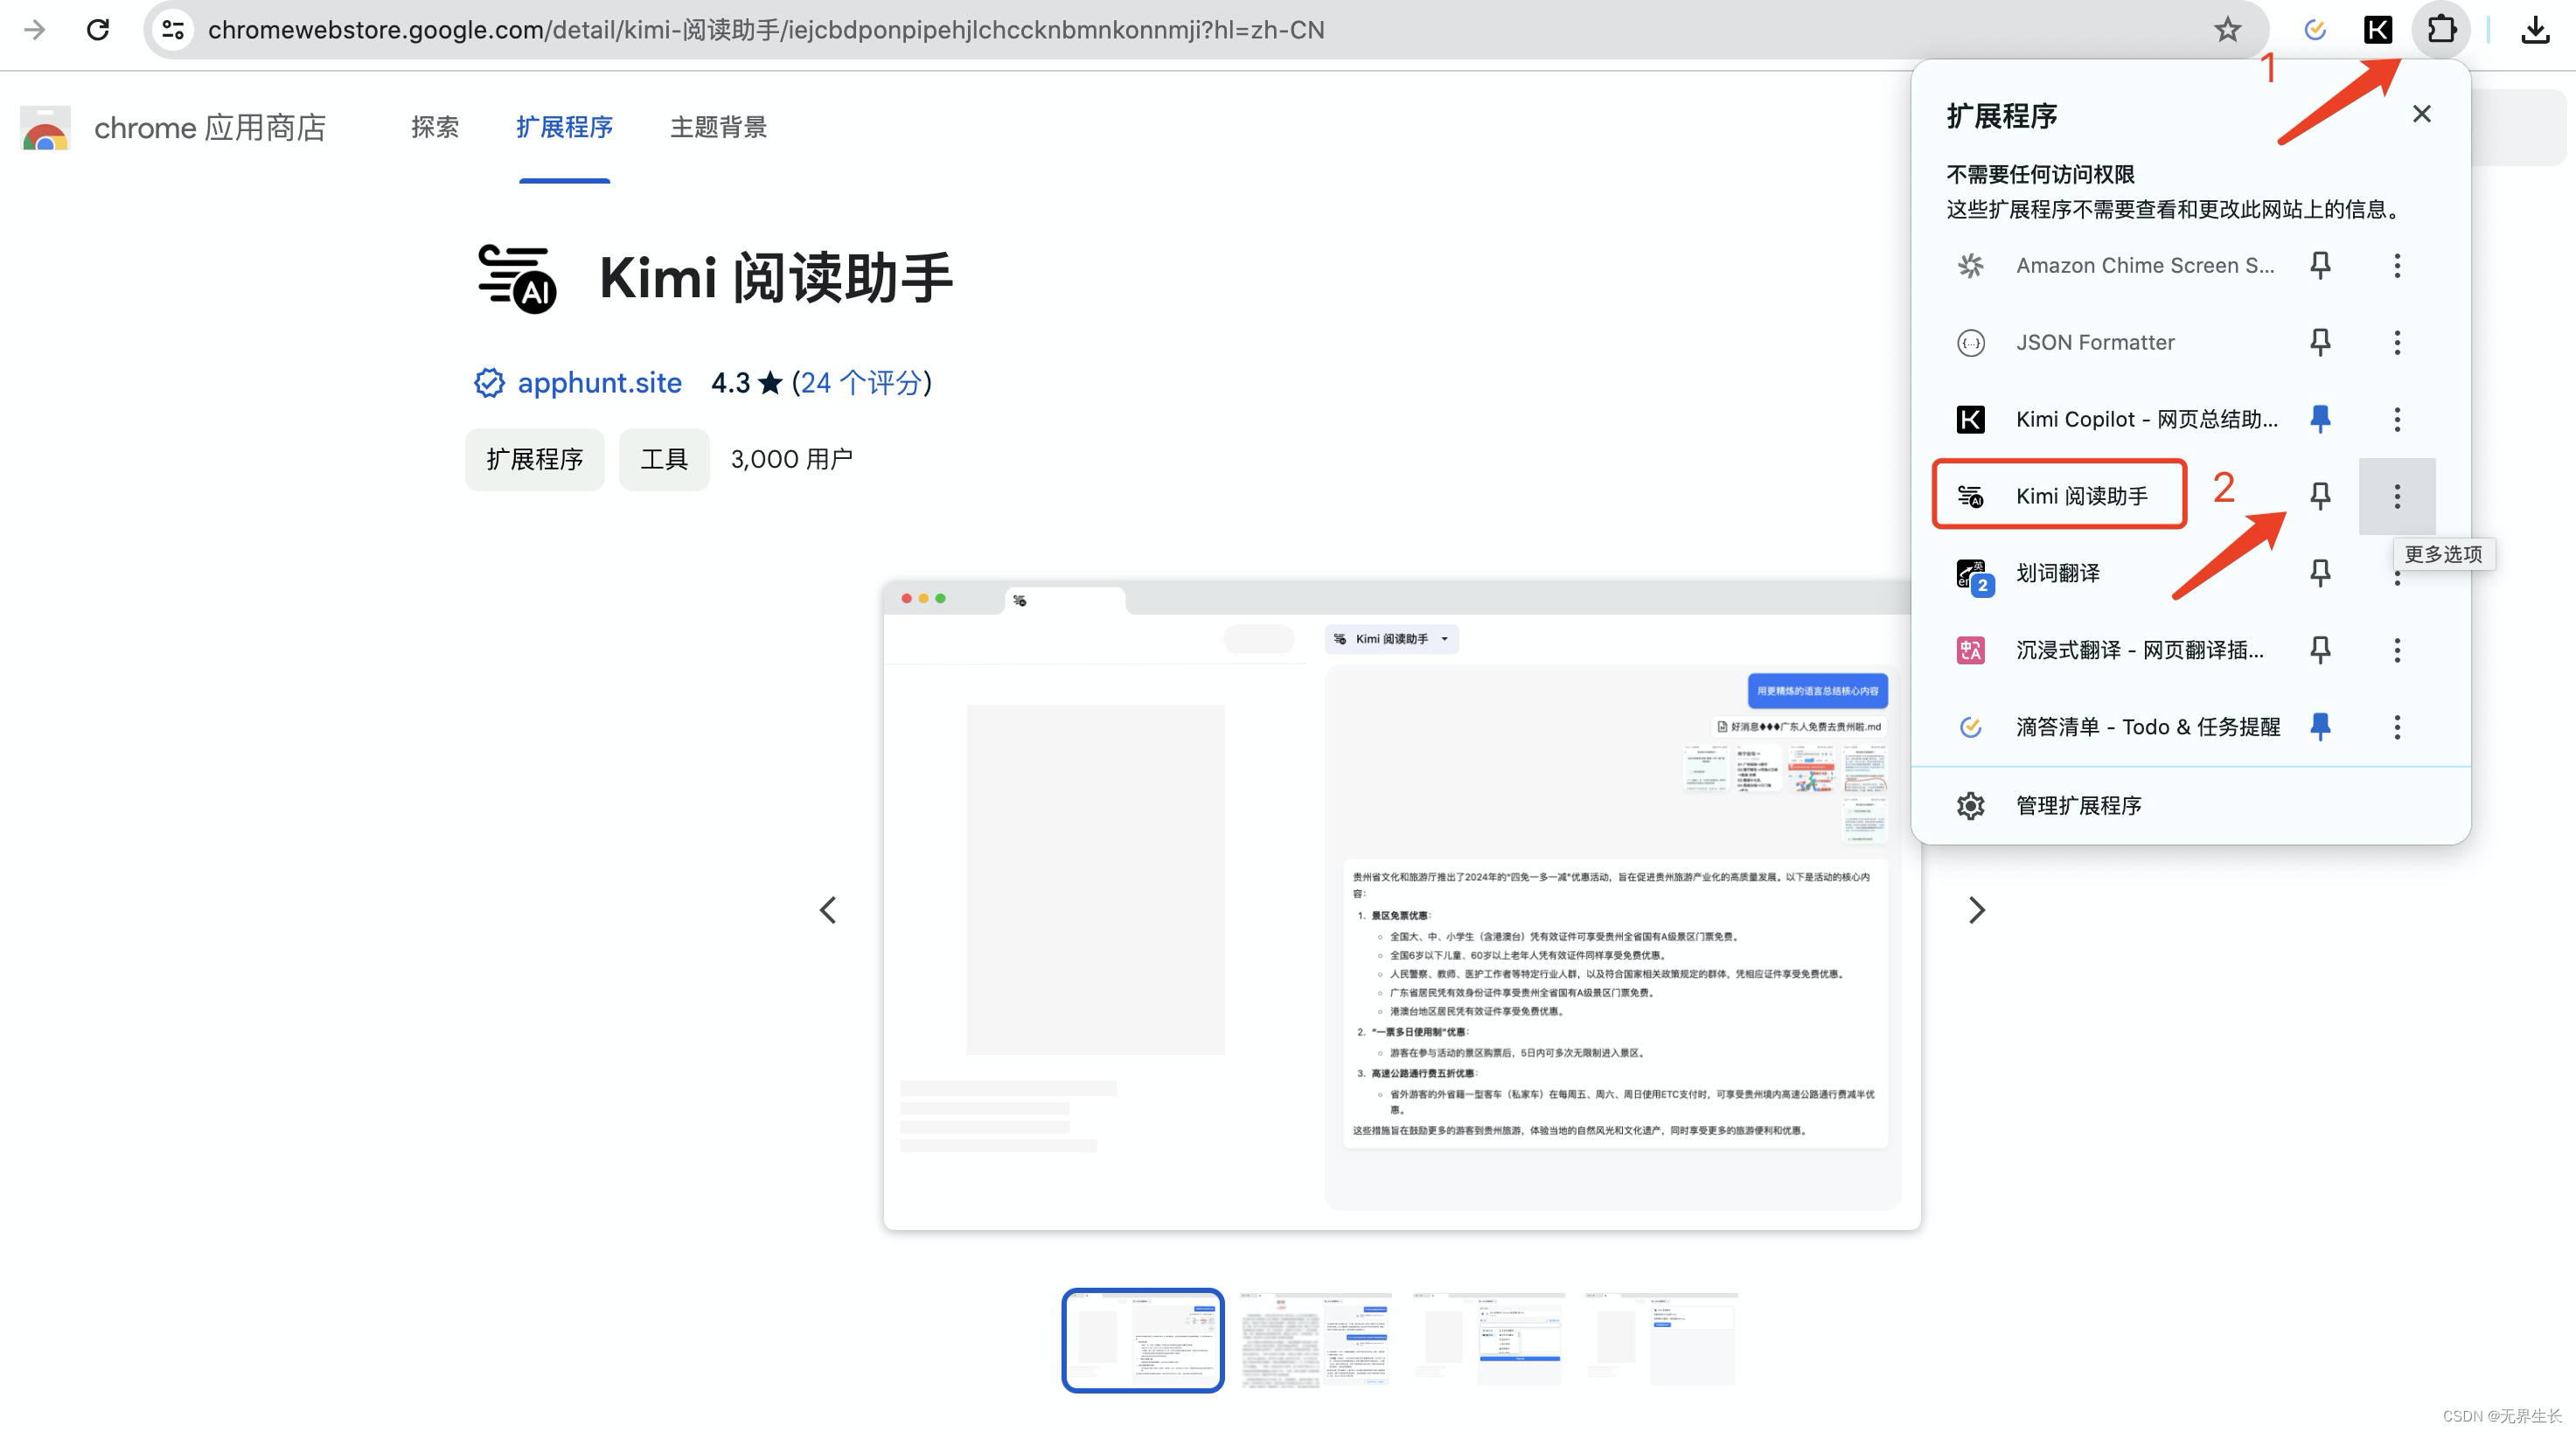Select the second screenshot thumbnail
This screenshot has height=1432, width=2576.
coord(1315,1340)
